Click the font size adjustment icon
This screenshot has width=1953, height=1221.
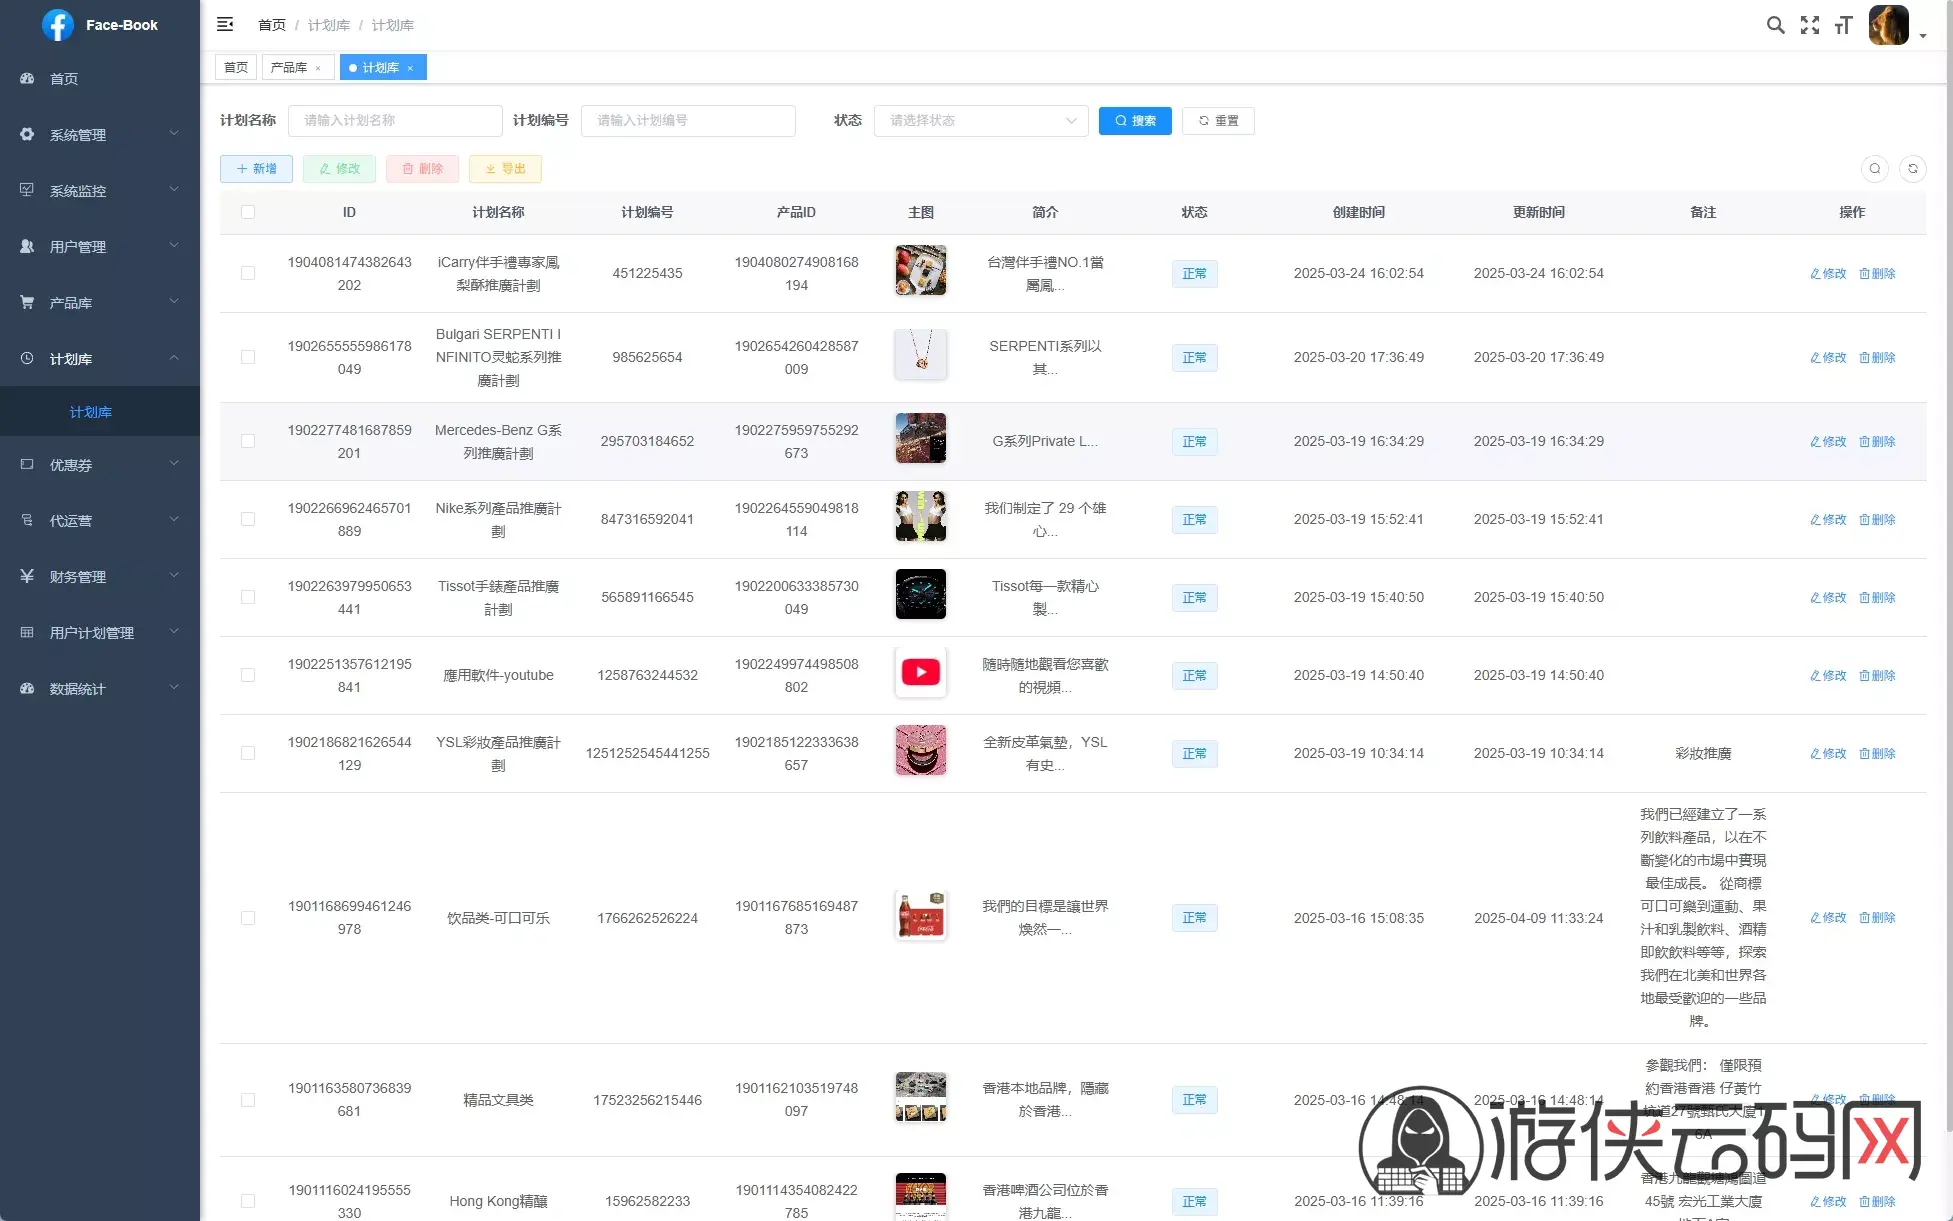pyautogui.click(x=1843, y=25)
